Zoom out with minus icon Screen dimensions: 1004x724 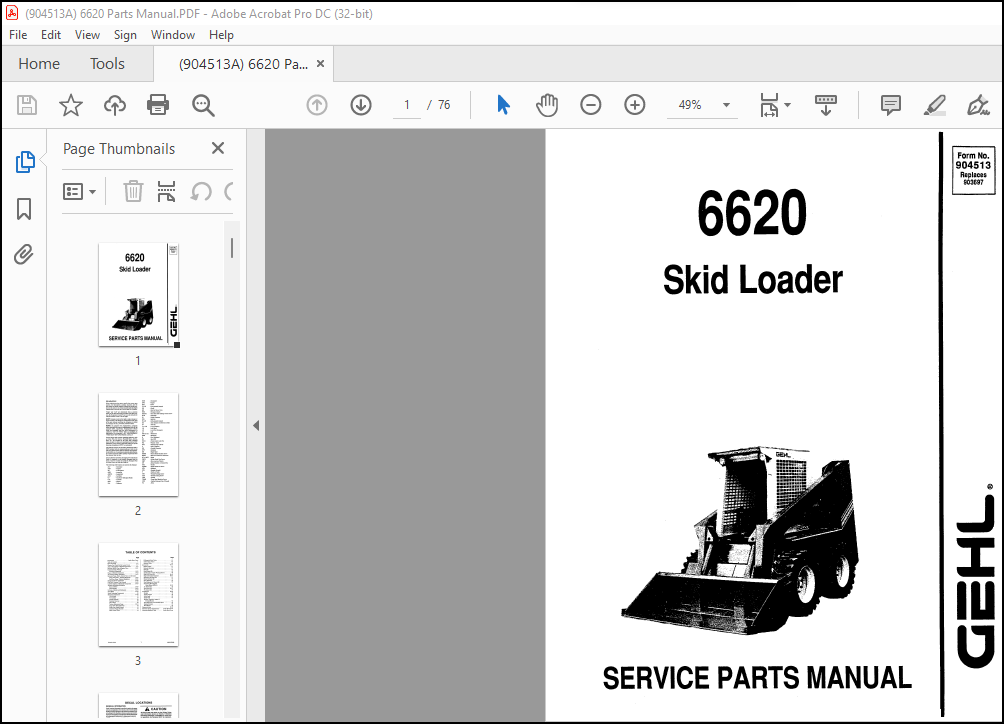coord(590,105)
